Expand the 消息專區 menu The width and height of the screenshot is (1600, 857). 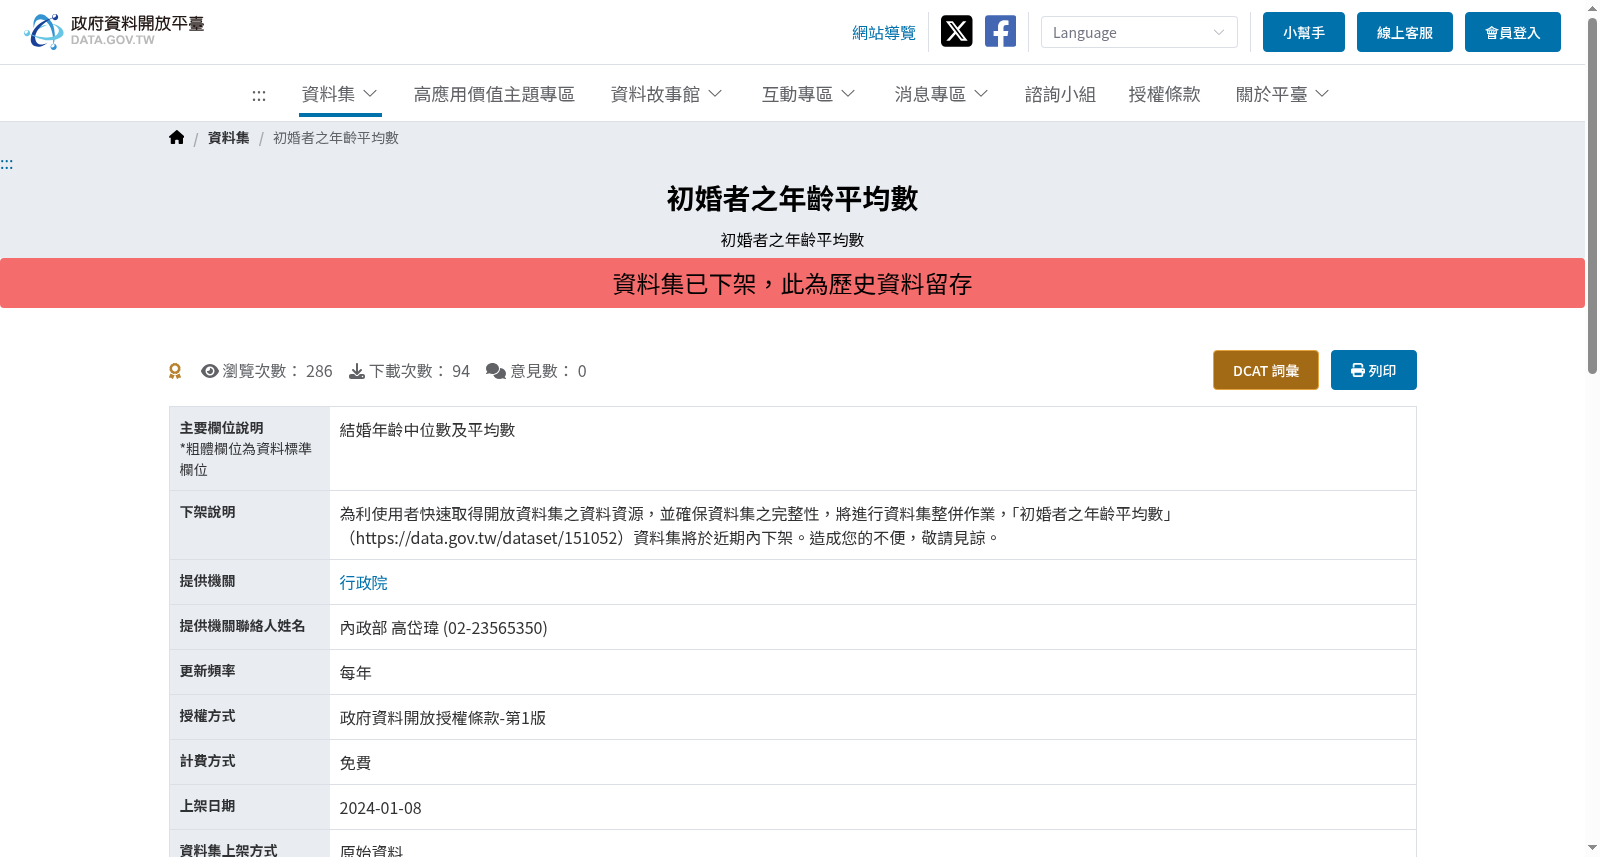click(x=942, y=94)
